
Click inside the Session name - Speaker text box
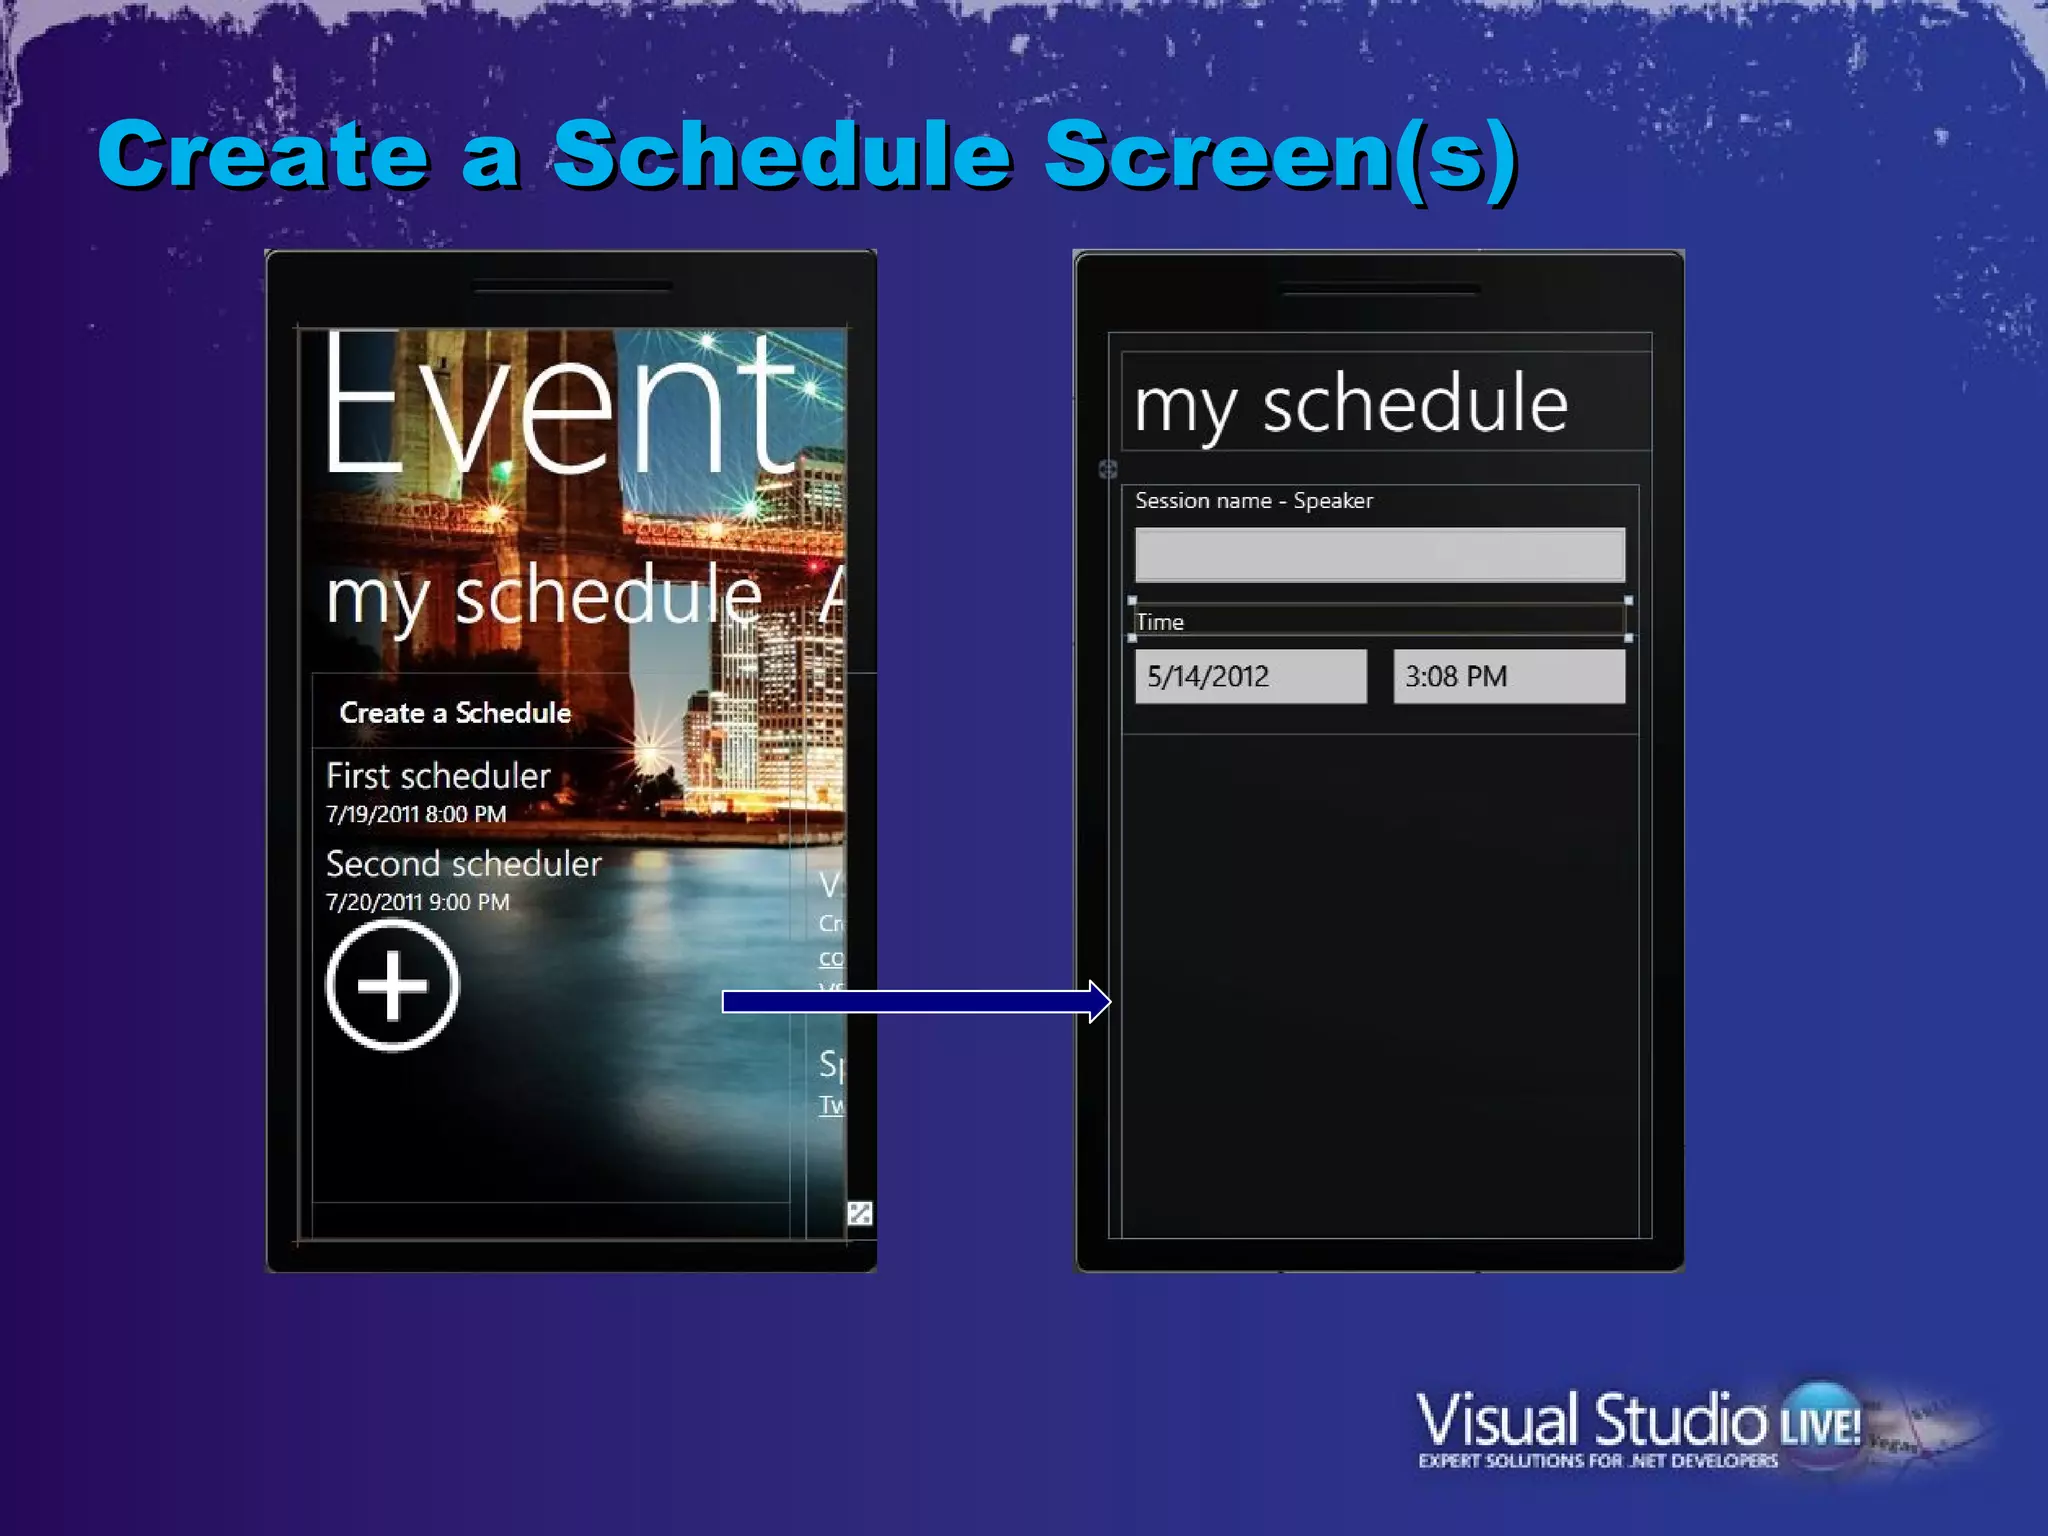[x=1379, y=555]
